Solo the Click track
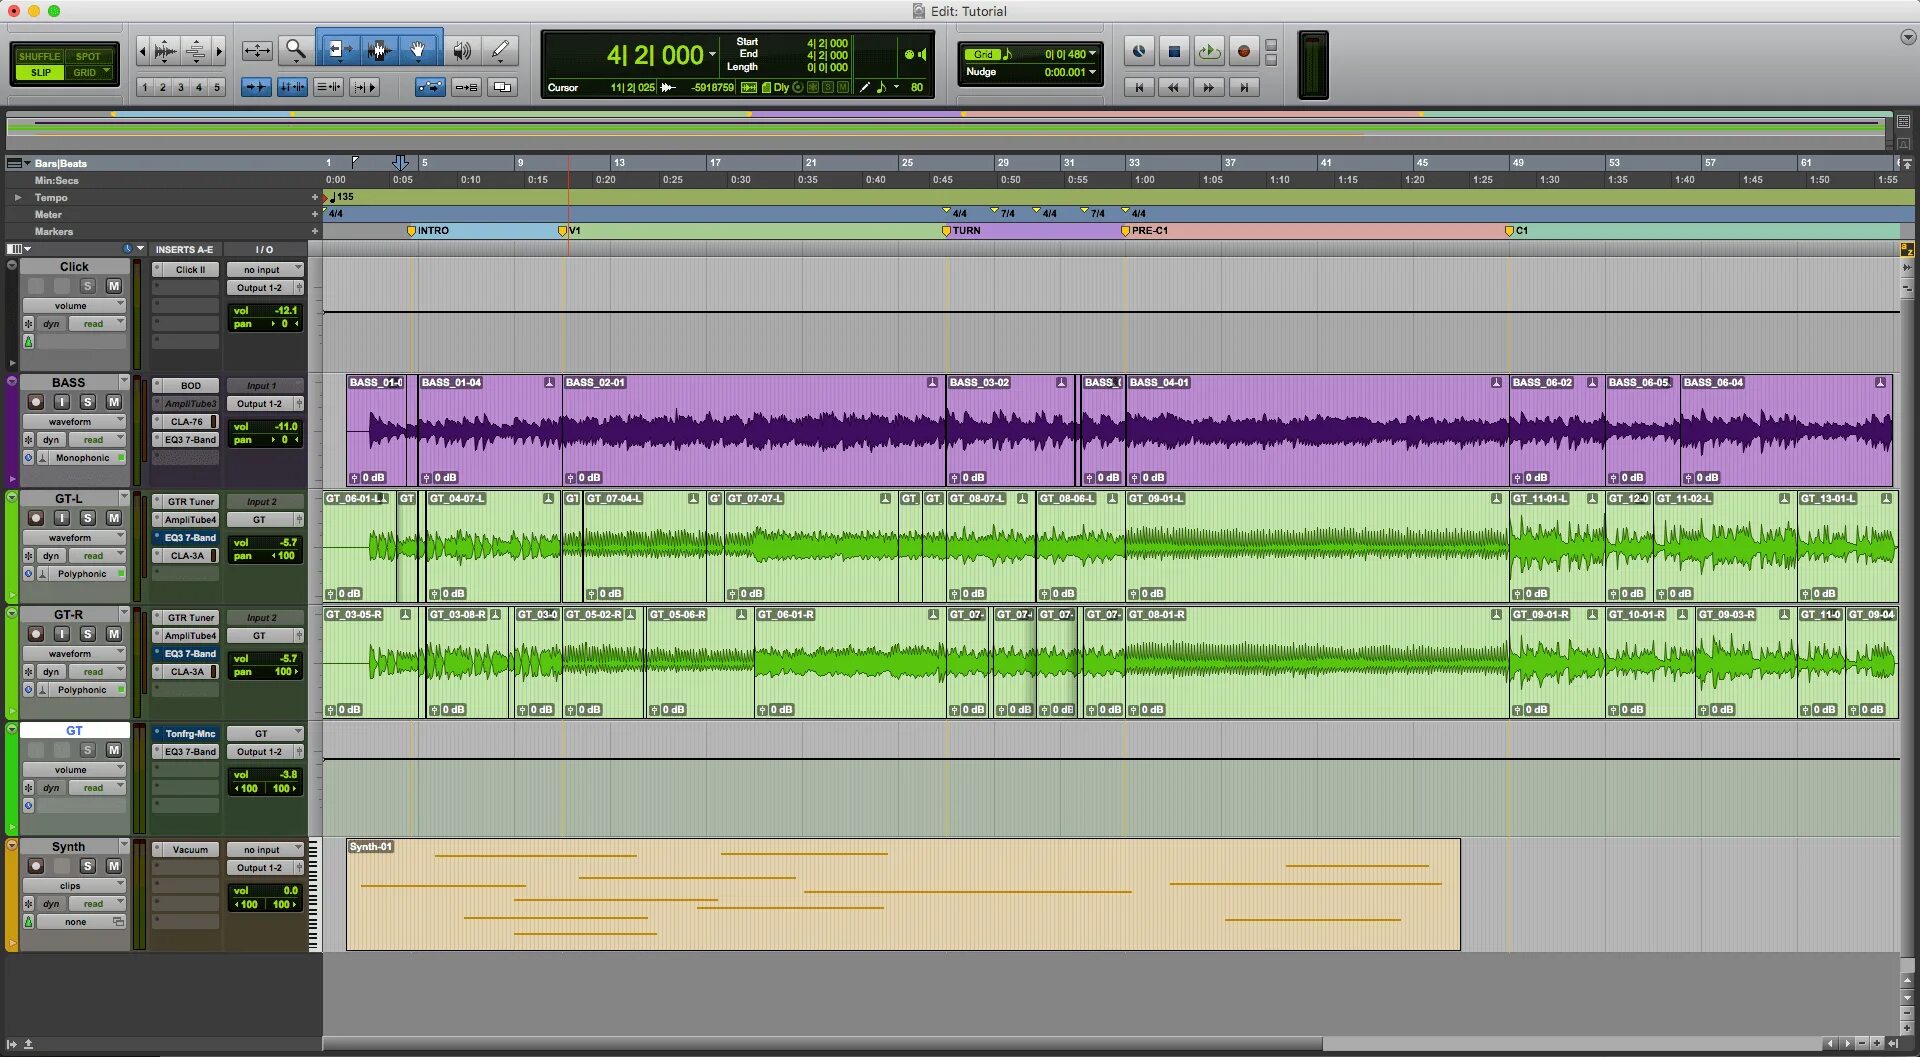This screenshot has width=1920, height=1057. [88, 285]
